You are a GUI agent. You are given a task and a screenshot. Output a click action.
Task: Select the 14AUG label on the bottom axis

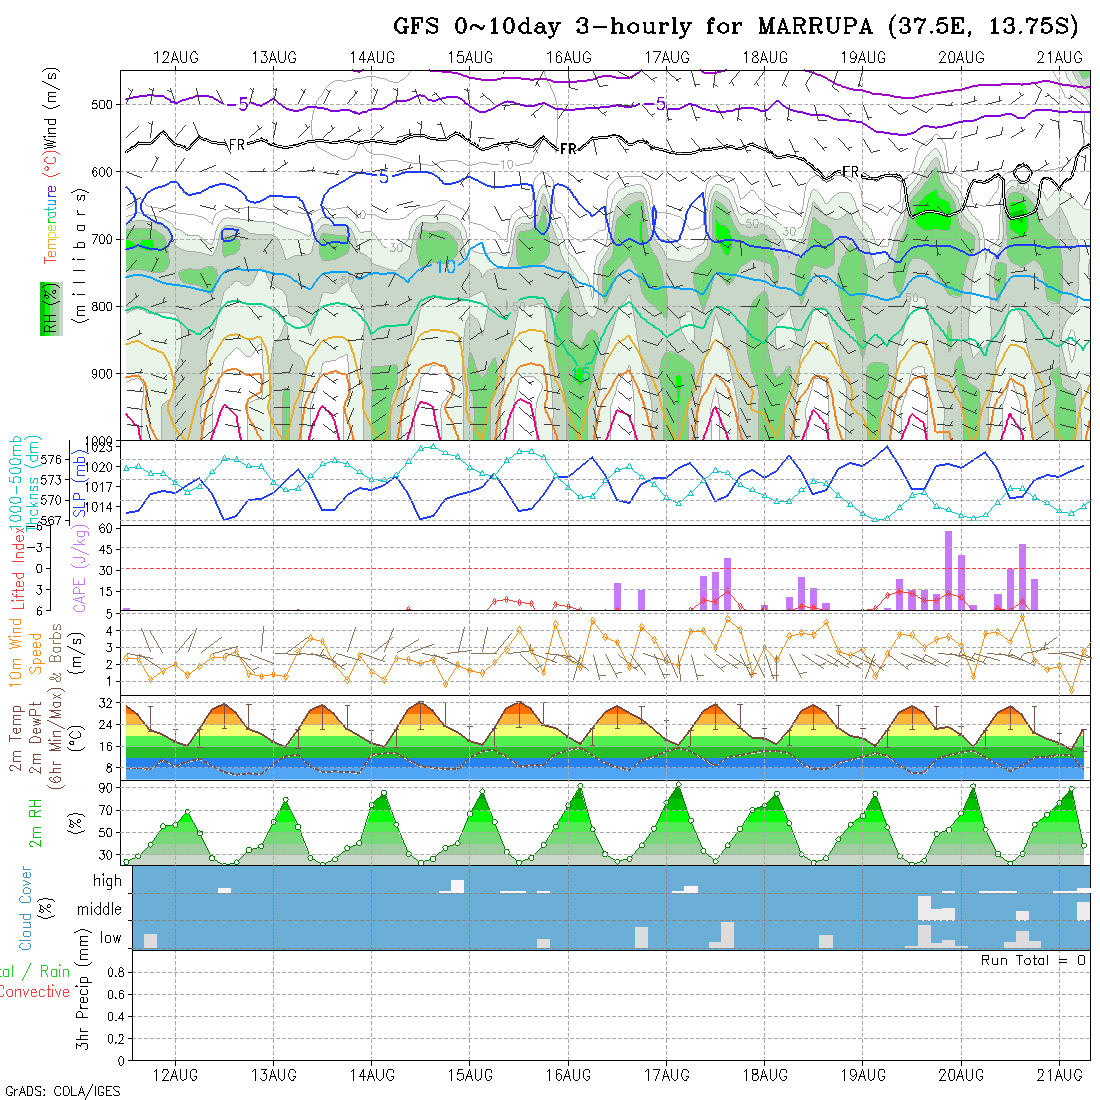(372, 1074)
